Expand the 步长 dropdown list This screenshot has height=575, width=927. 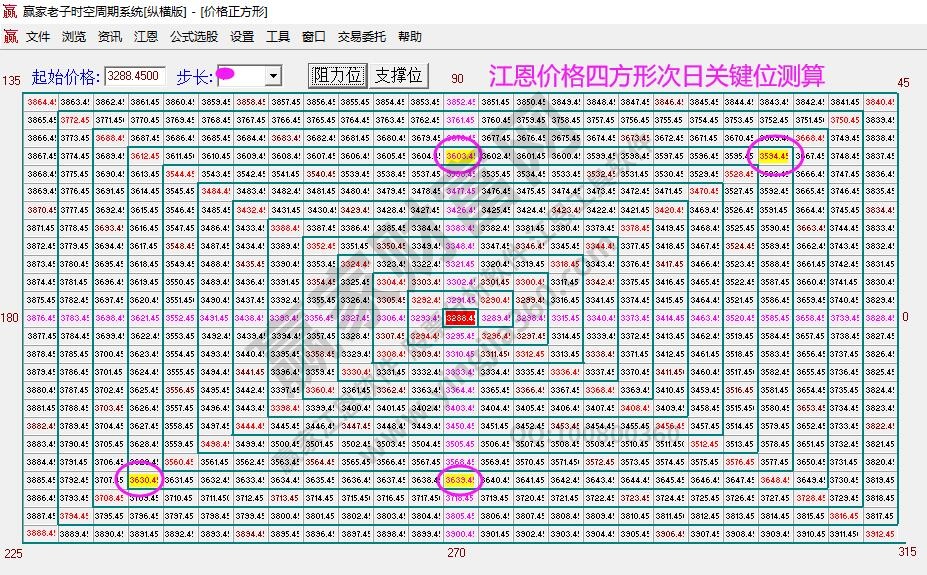click(x=273, y=76)
